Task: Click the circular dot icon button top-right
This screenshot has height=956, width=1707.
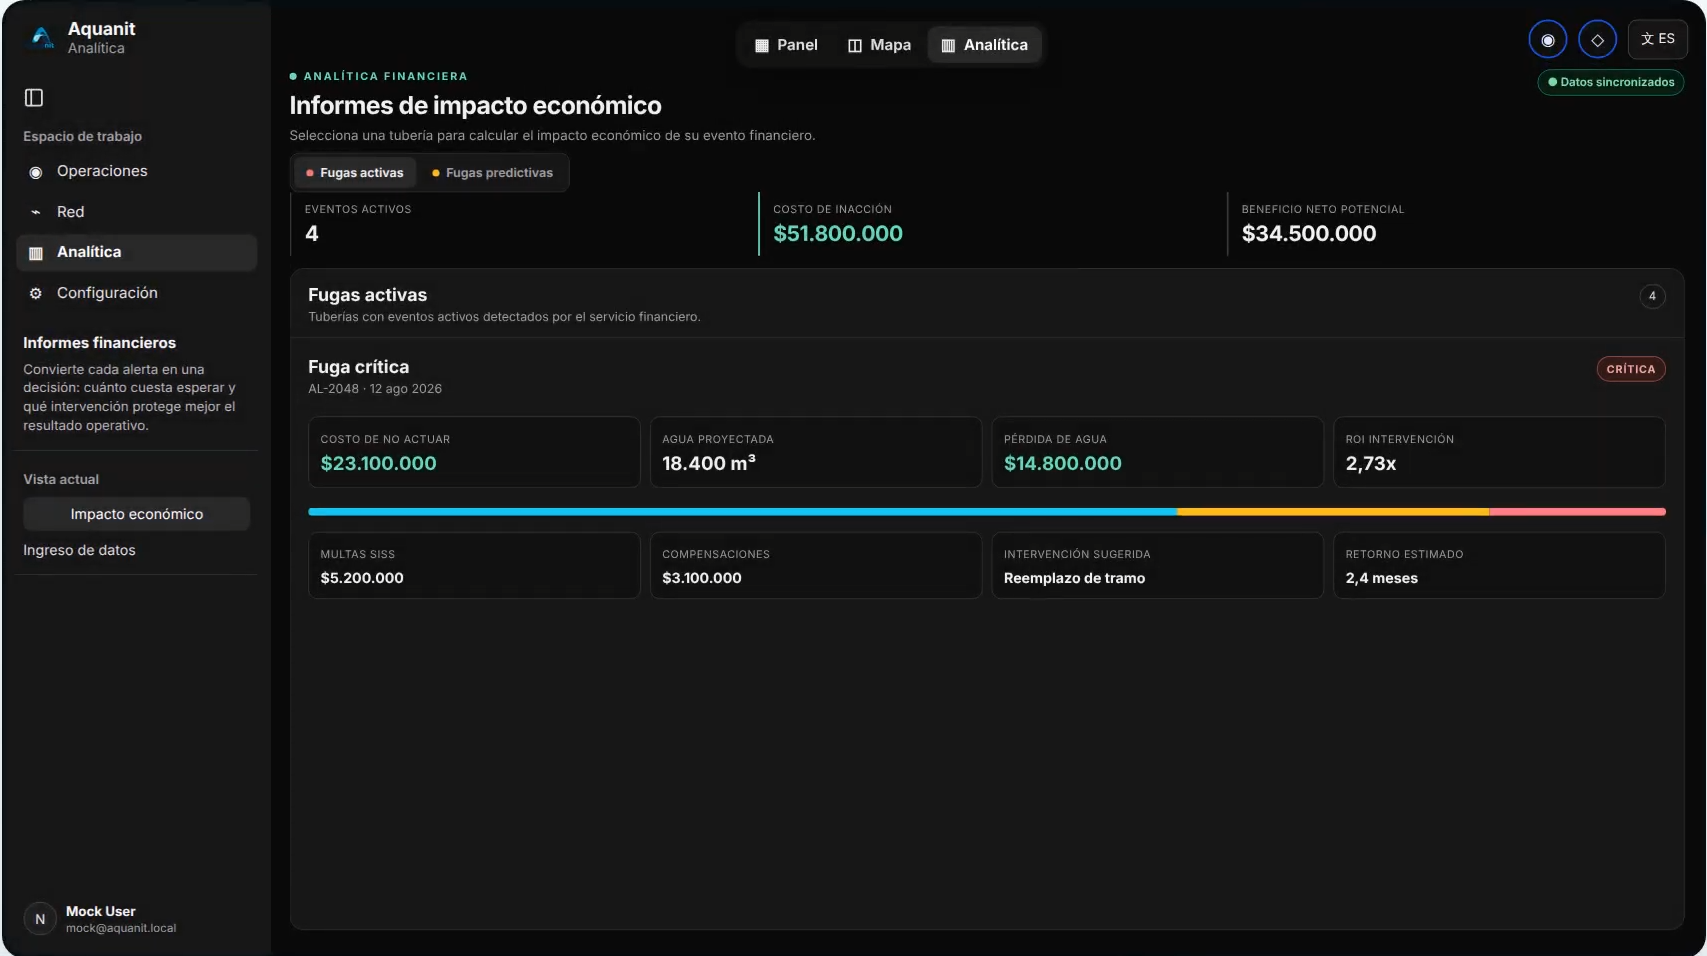Action: click(x=1548, y=40)
